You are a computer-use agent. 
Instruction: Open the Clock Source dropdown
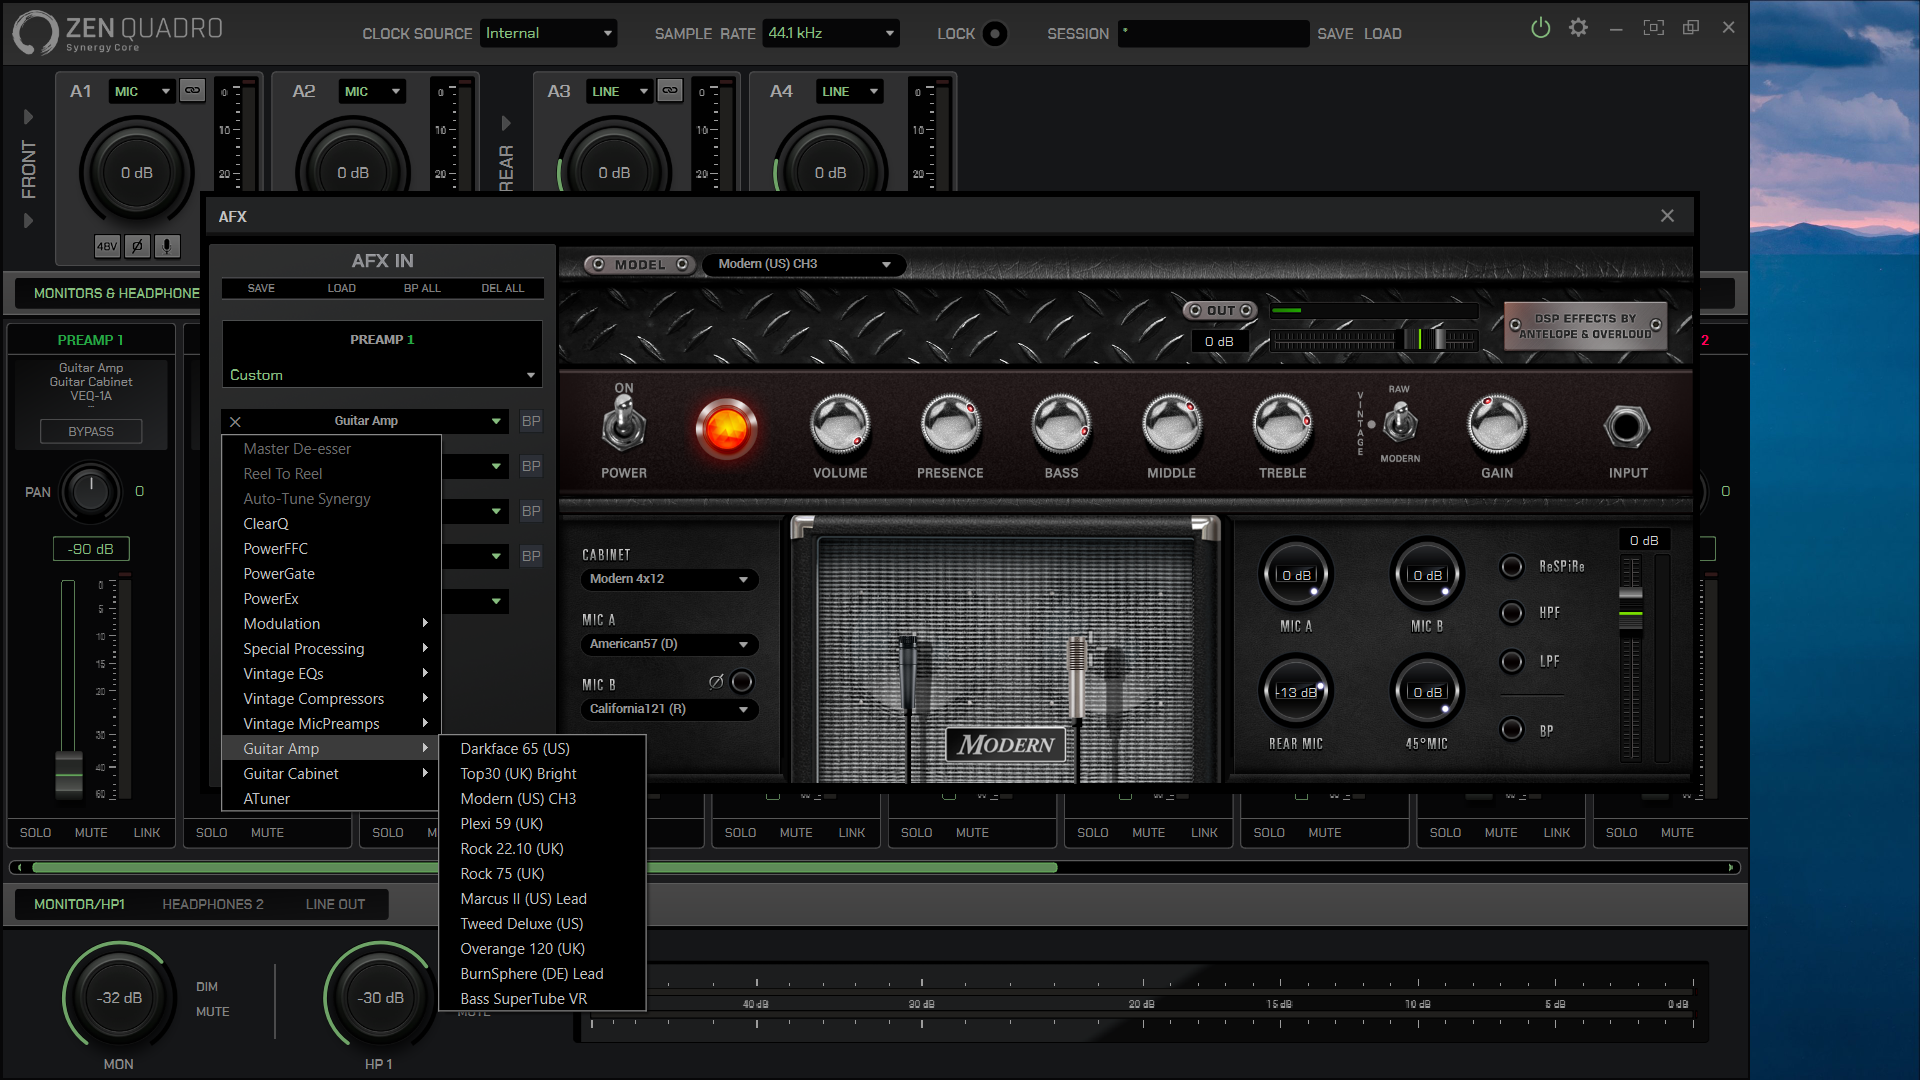pos(549,33)
